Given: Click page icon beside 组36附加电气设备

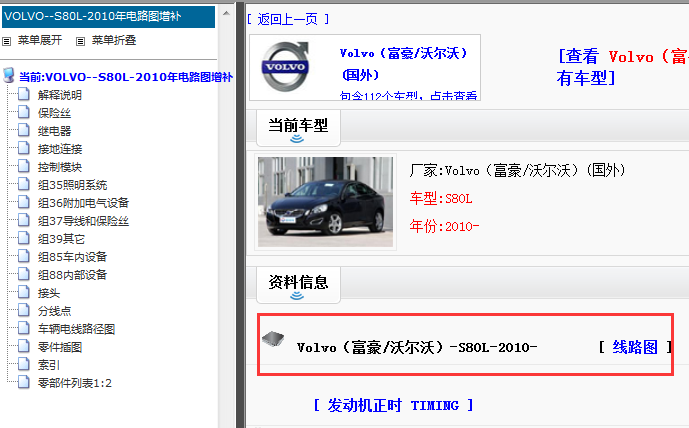Looking at the screenshot, I should (24, 202).
